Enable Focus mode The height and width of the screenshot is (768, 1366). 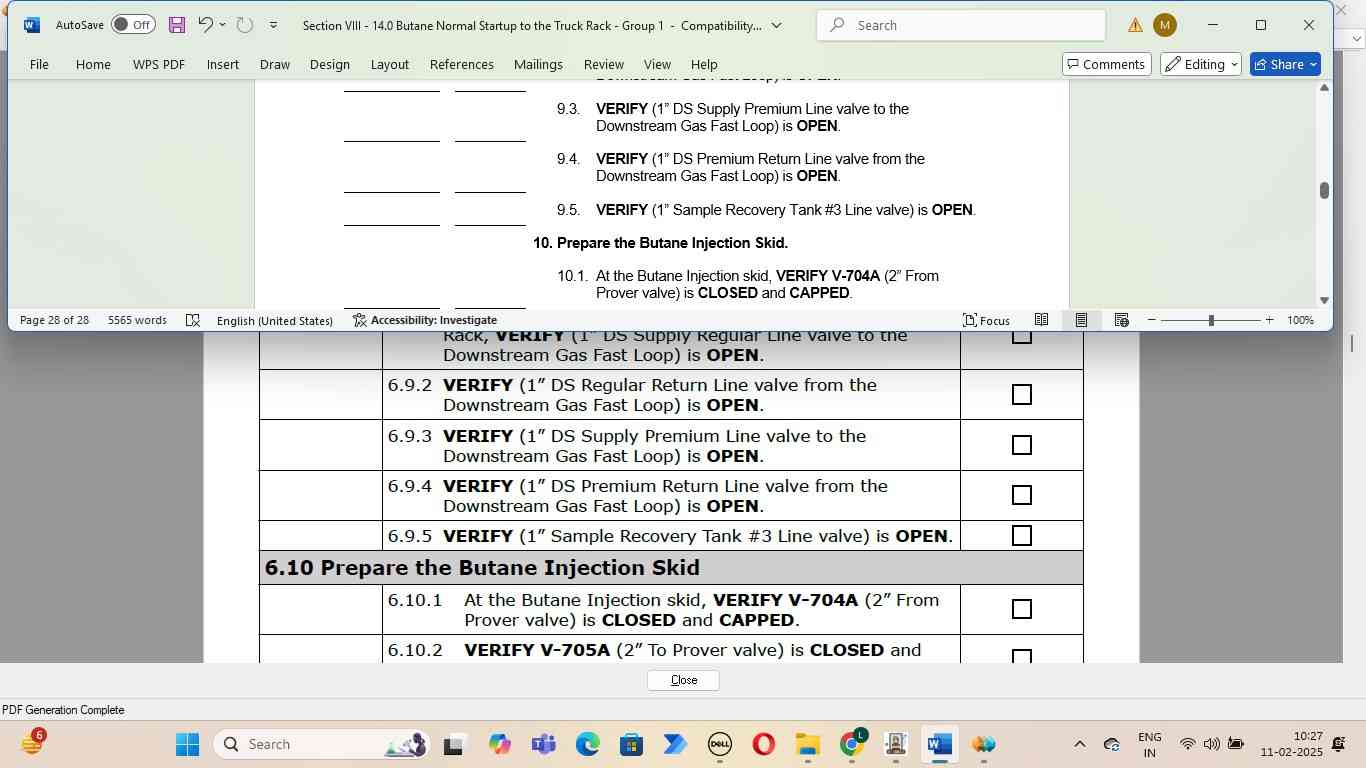click(x=986, y=320)
